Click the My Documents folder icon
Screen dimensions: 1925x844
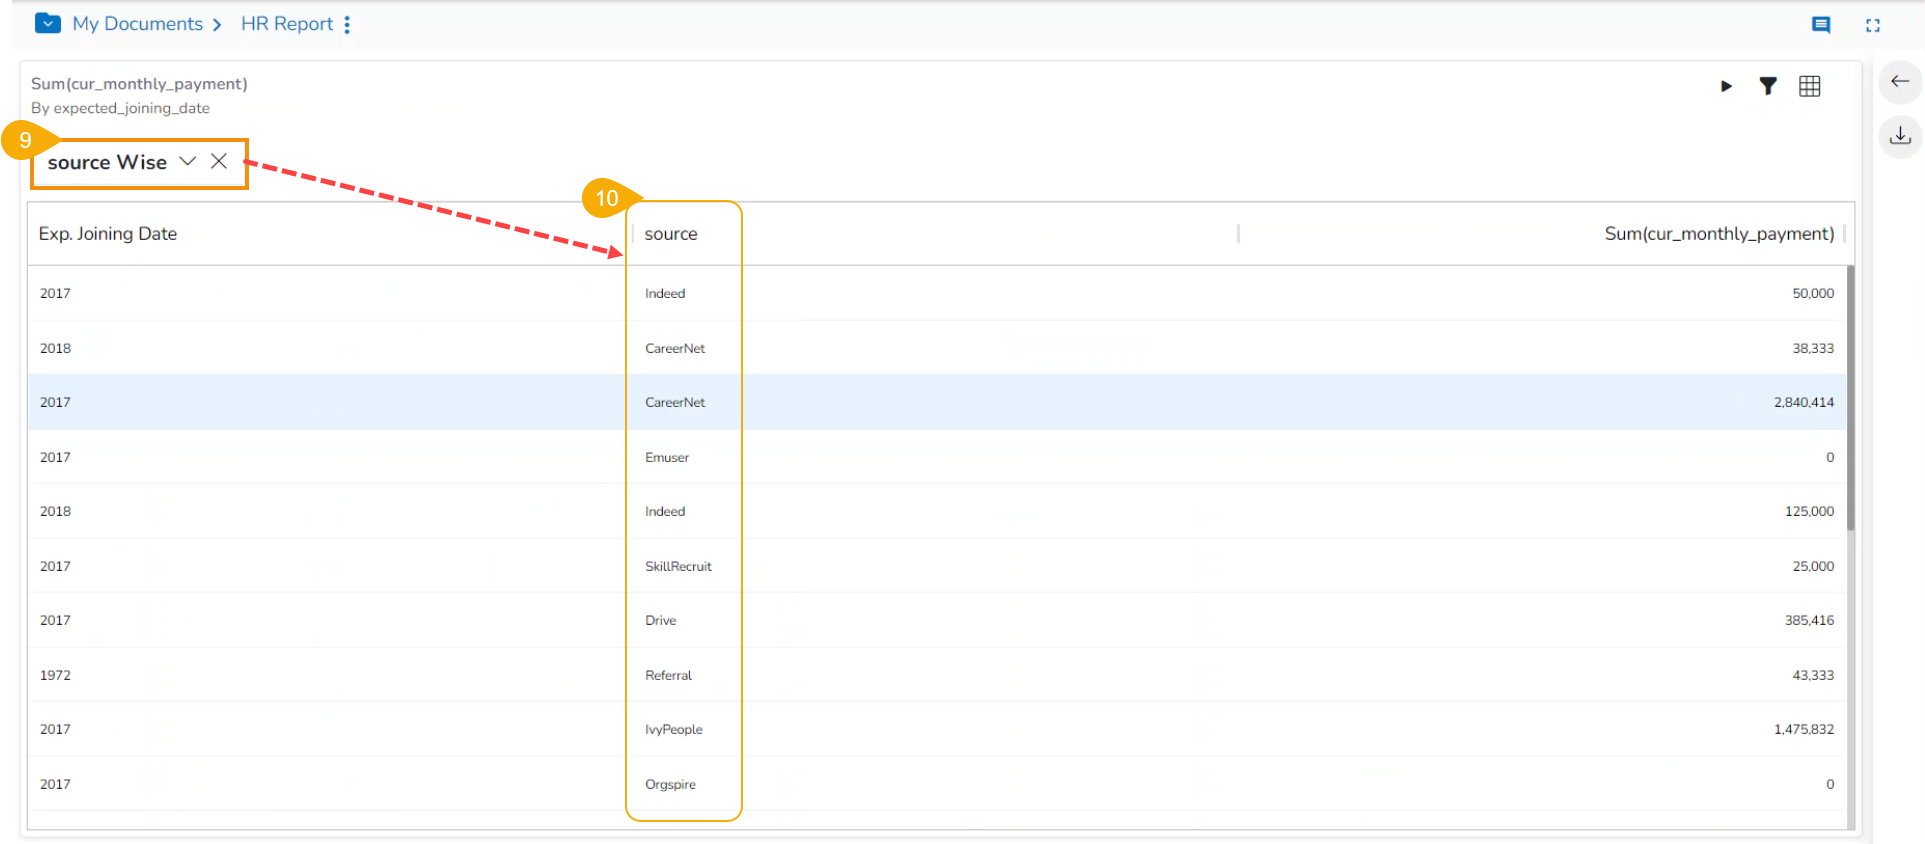[47, 23]
